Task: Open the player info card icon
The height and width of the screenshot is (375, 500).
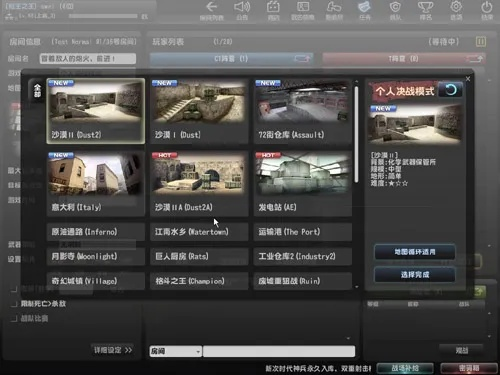Action: click(x=303, y=7)
